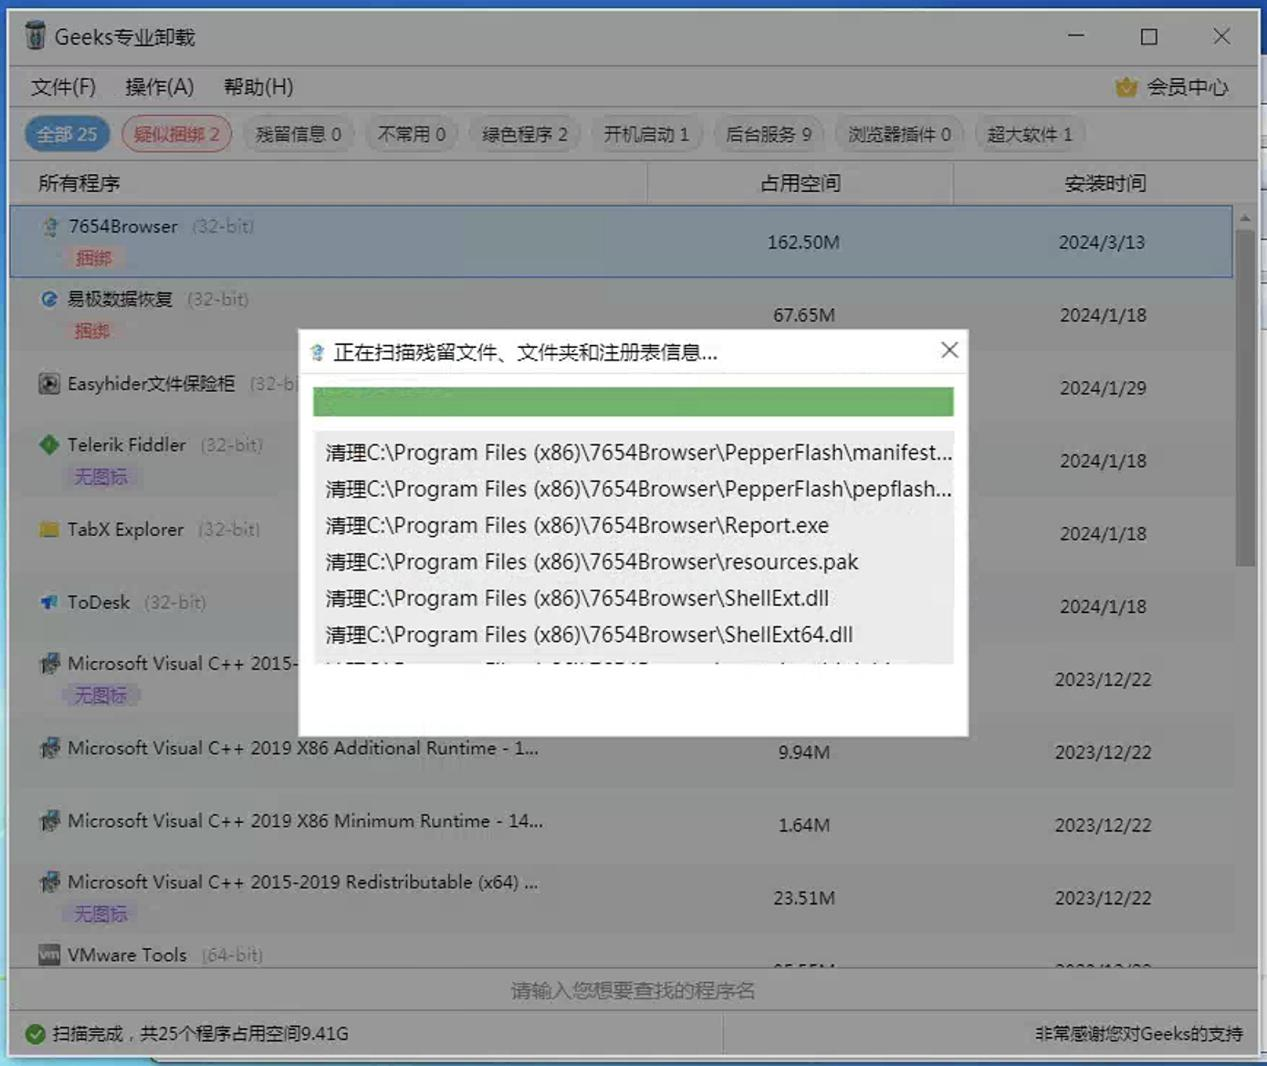Select the 7654Browser application icon
The height and width of the screenshot is (1066, 1267).
coord(50,227)
